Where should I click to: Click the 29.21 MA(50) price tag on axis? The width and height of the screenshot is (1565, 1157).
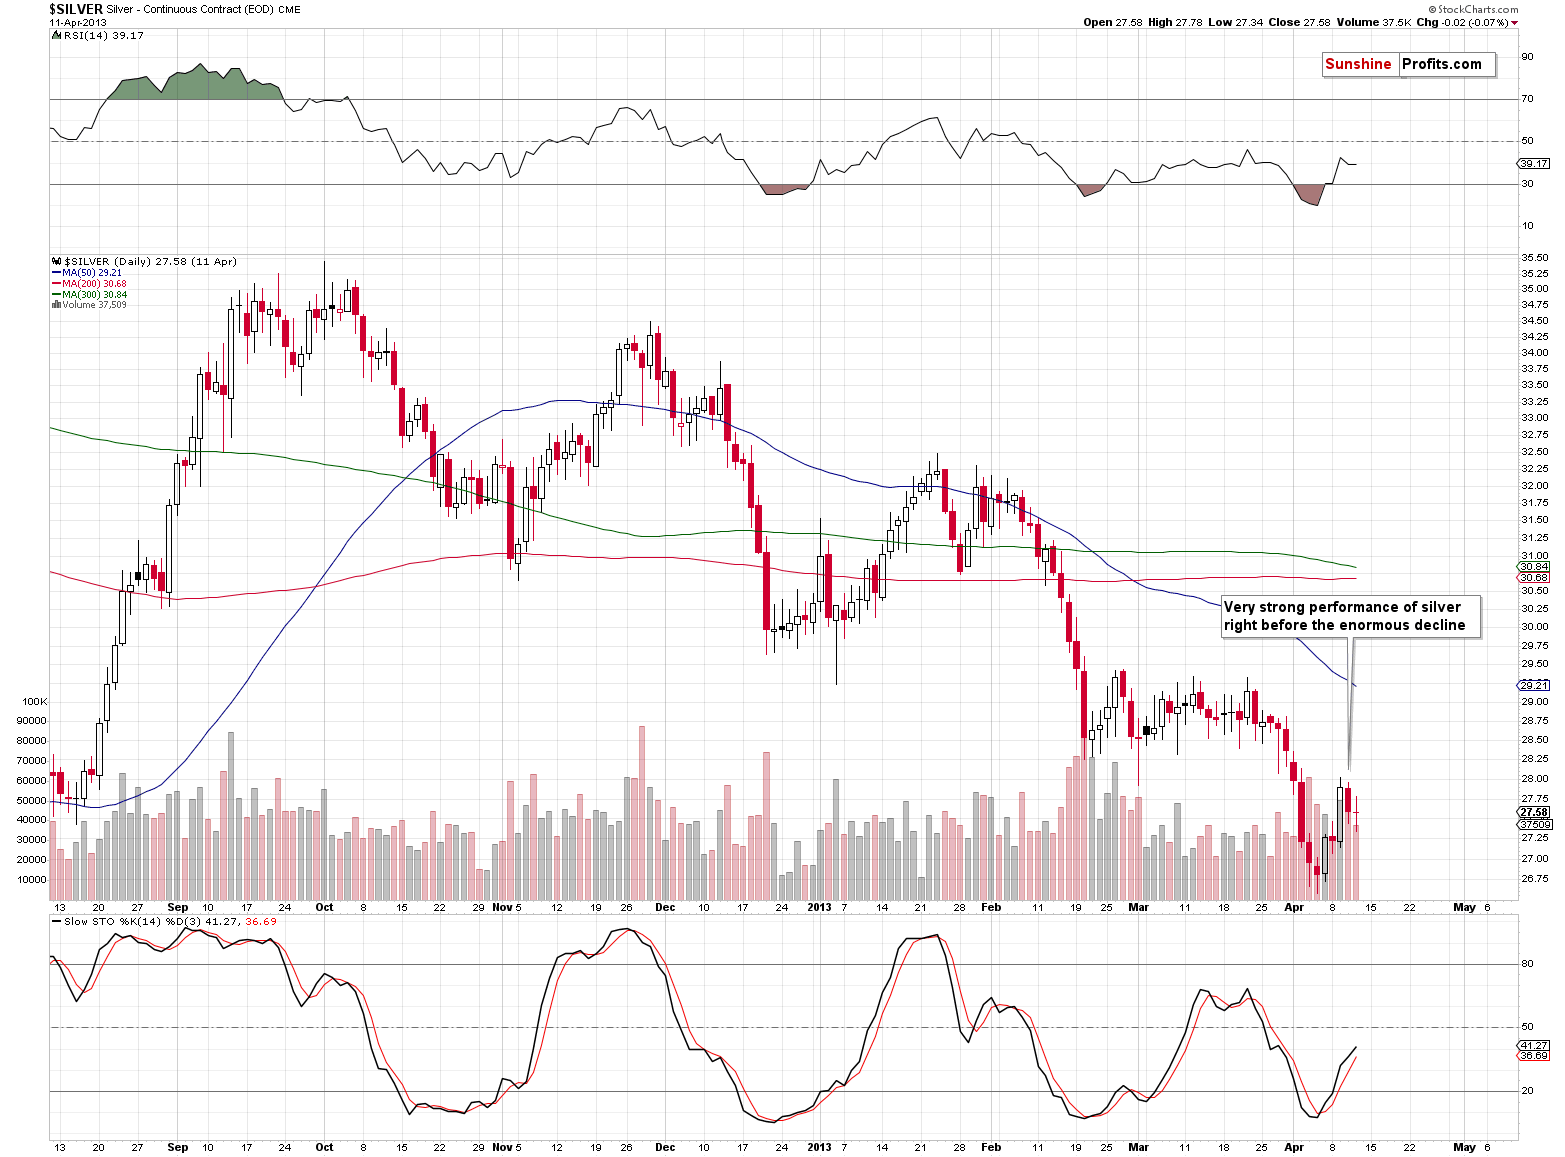pos(1534,685)
